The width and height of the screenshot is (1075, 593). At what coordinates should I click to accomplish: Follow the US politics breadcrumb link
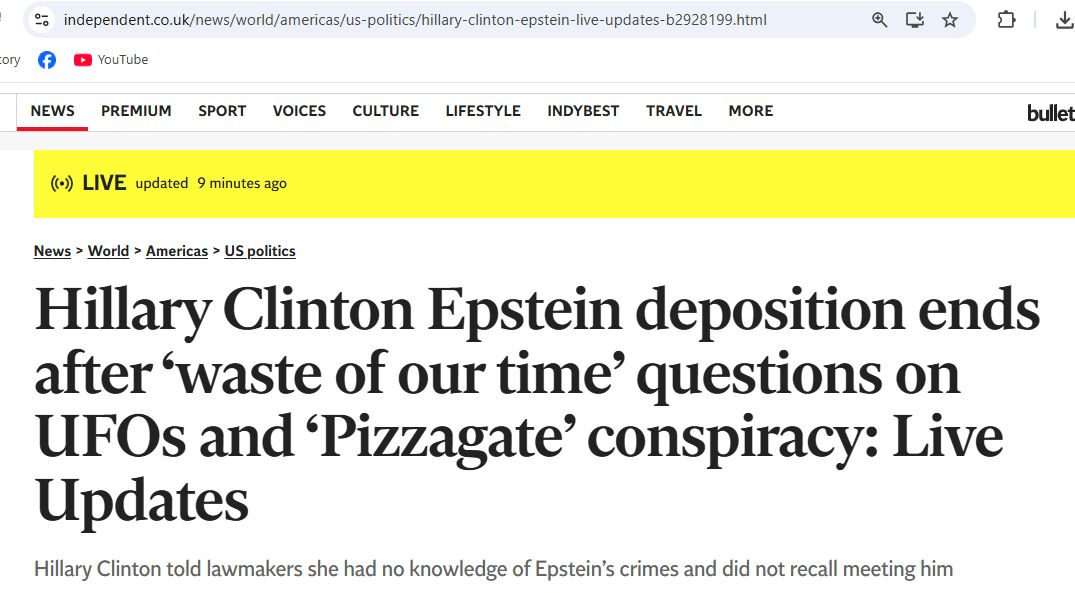tap(260, 251)
